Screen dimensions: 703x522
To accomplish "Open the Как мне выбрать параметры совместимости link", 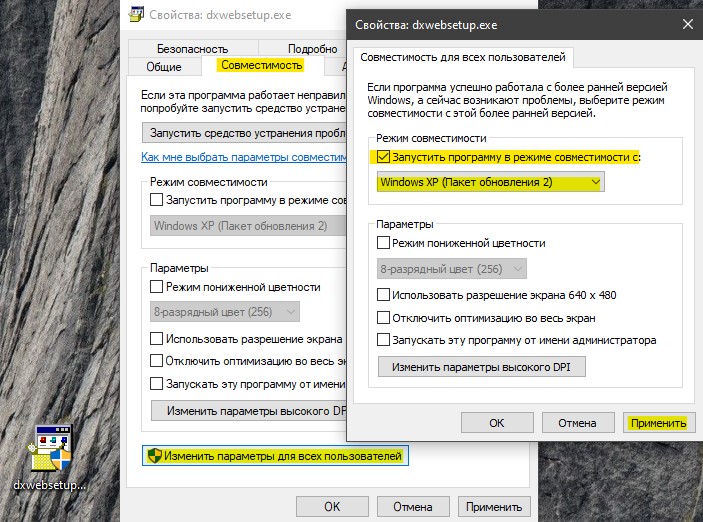I will [x=244, y=157].
